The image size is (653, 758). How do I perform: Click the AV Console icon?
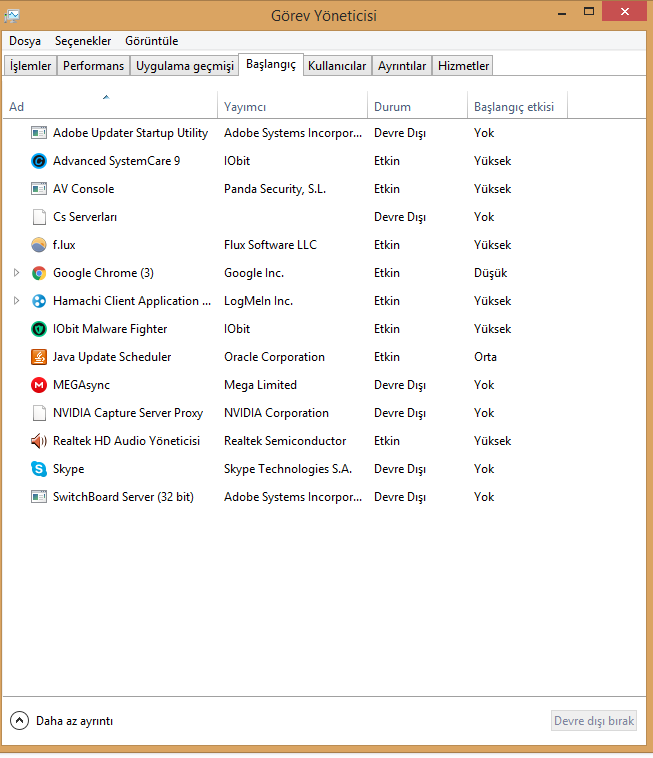tap(39, 189)
